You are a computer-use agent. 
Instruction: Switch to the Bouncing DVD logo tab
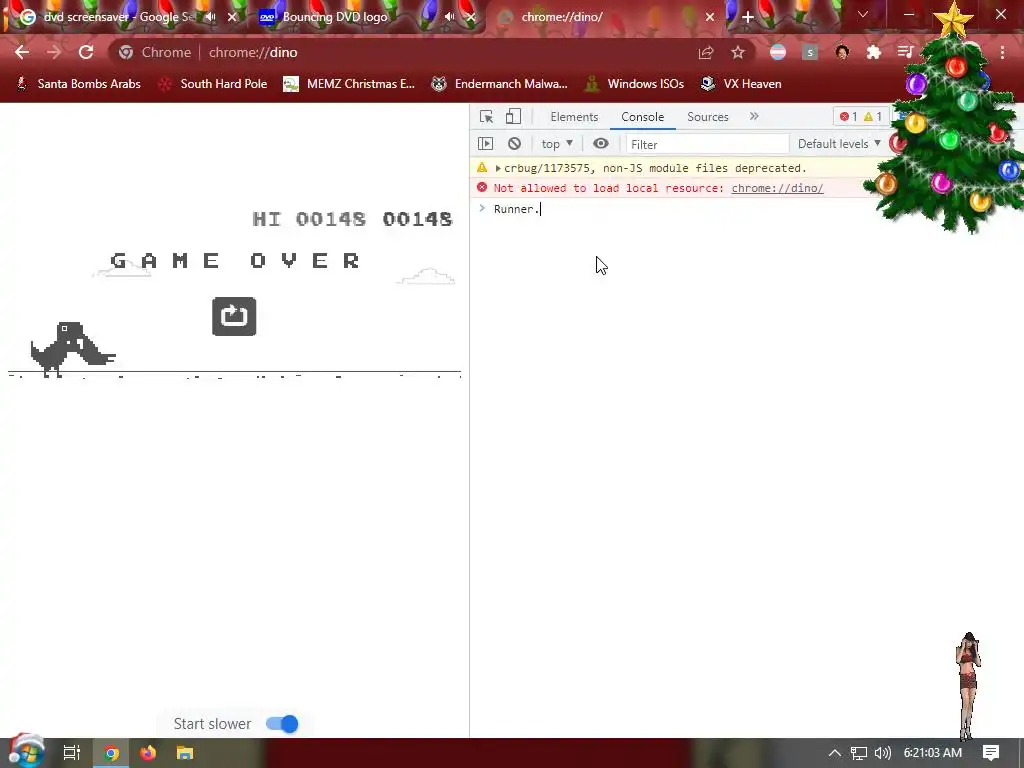[x=334, y=17]
